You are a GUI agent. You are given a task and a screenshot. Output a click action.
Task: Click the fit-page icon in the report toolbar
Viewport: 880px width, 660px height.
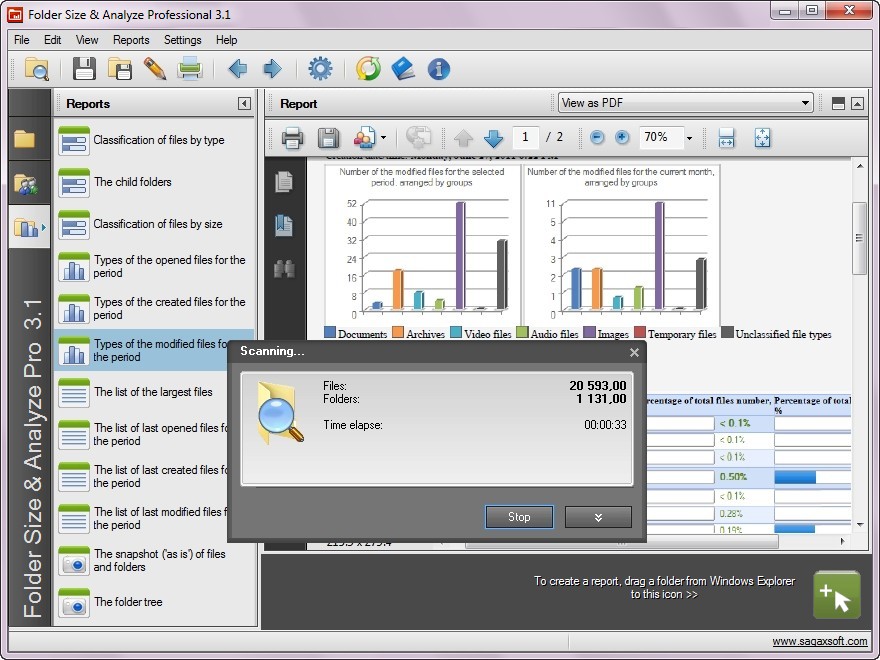(762, 138)
